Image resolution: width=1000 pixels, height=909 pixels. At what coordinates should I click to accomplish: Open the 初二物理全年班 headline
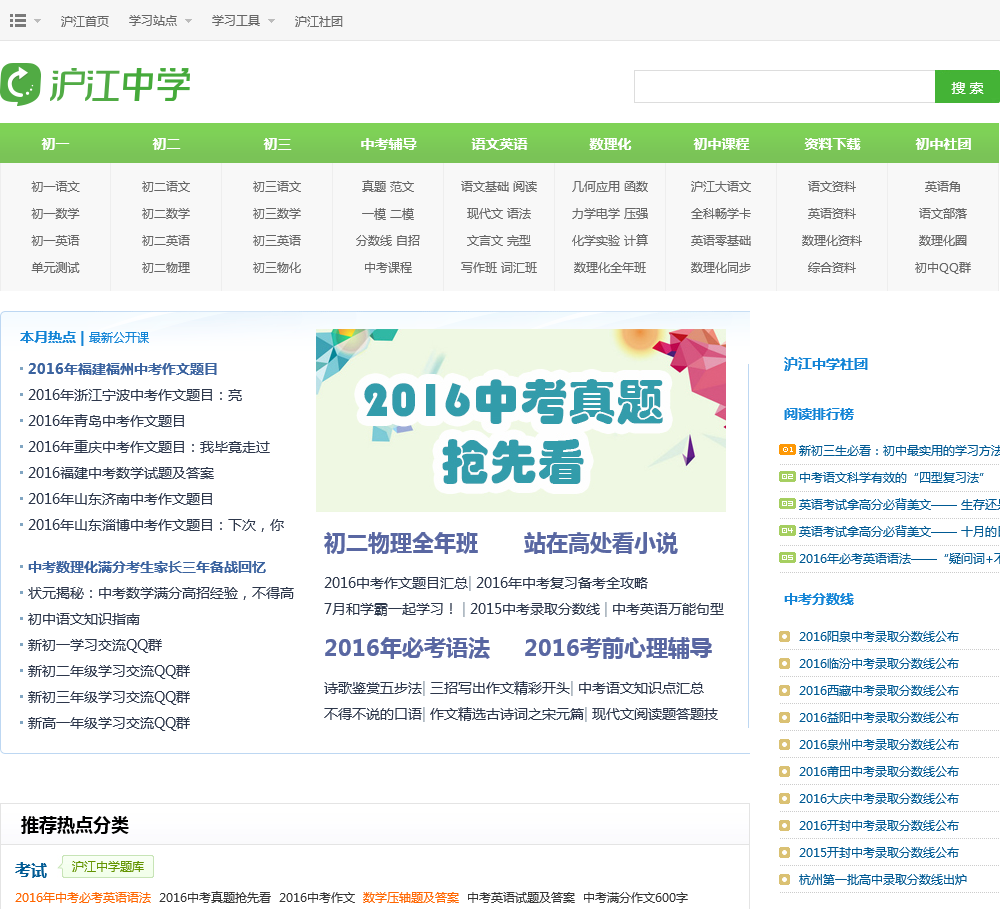coord(401,543)
